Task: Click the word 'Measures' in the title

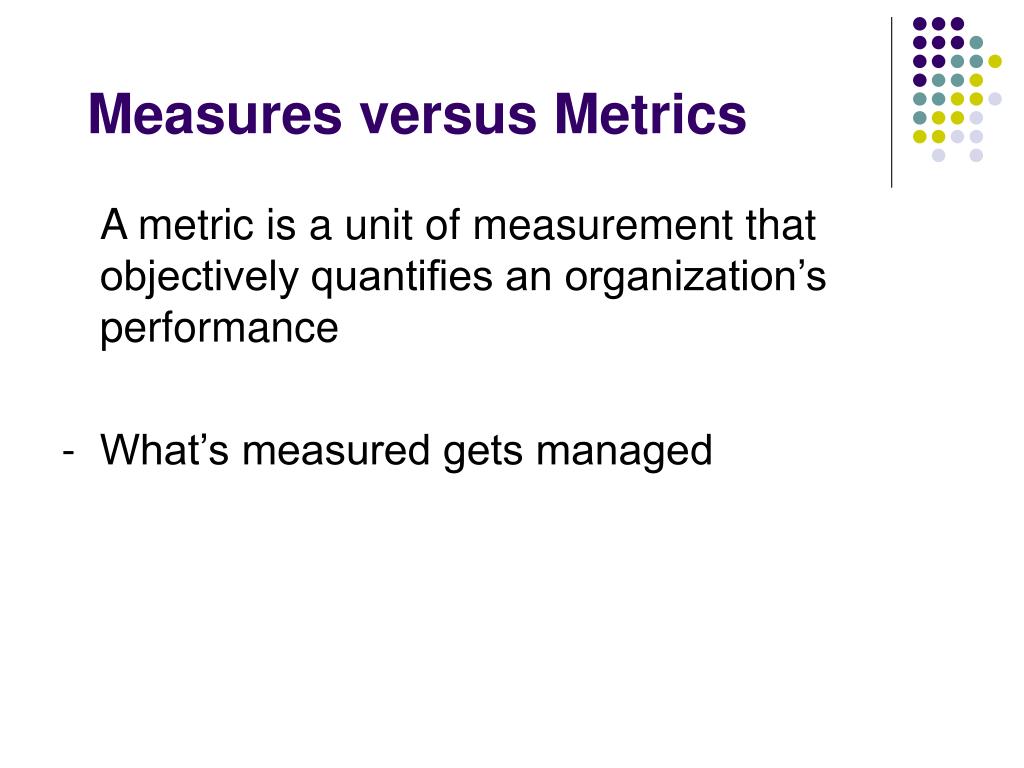Action: [x=215, y=114]
